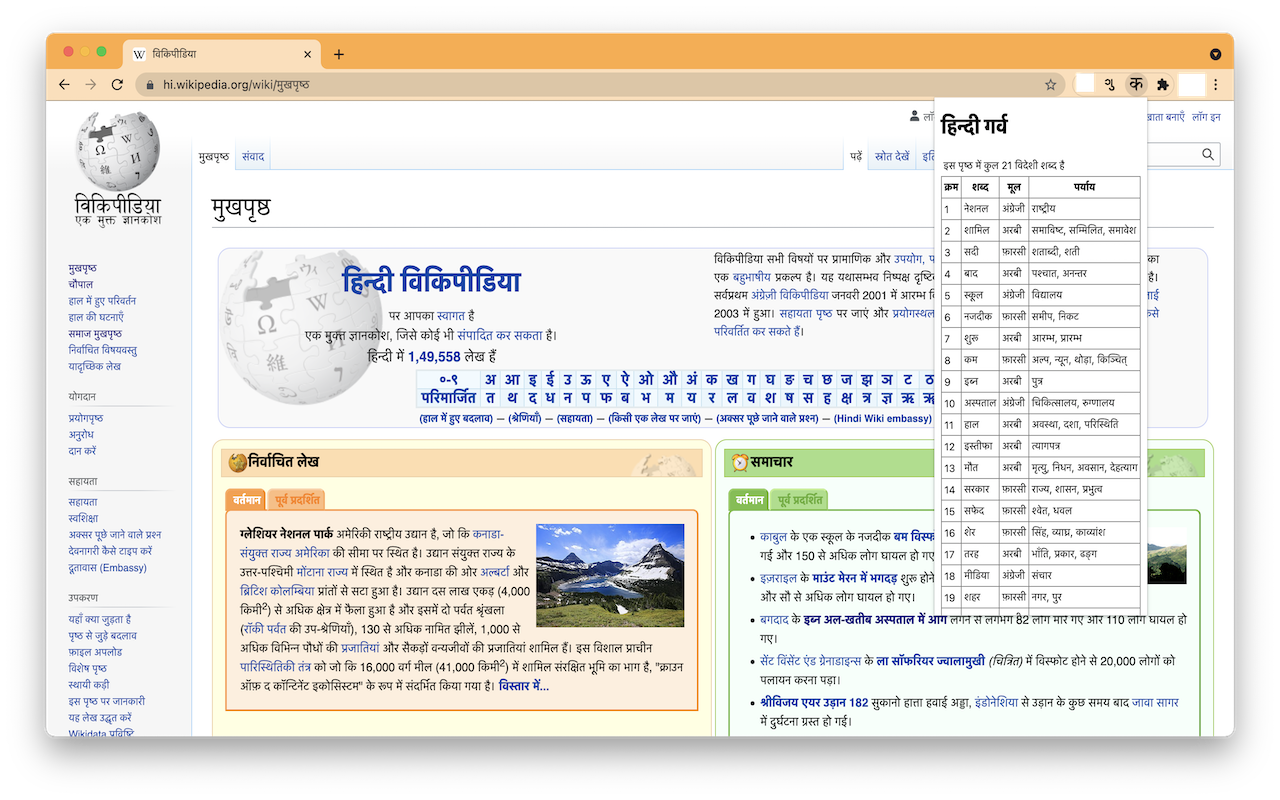Click word मीडिया in popup table
Viewport: 1280px width, 800px height.
[977, 575]
